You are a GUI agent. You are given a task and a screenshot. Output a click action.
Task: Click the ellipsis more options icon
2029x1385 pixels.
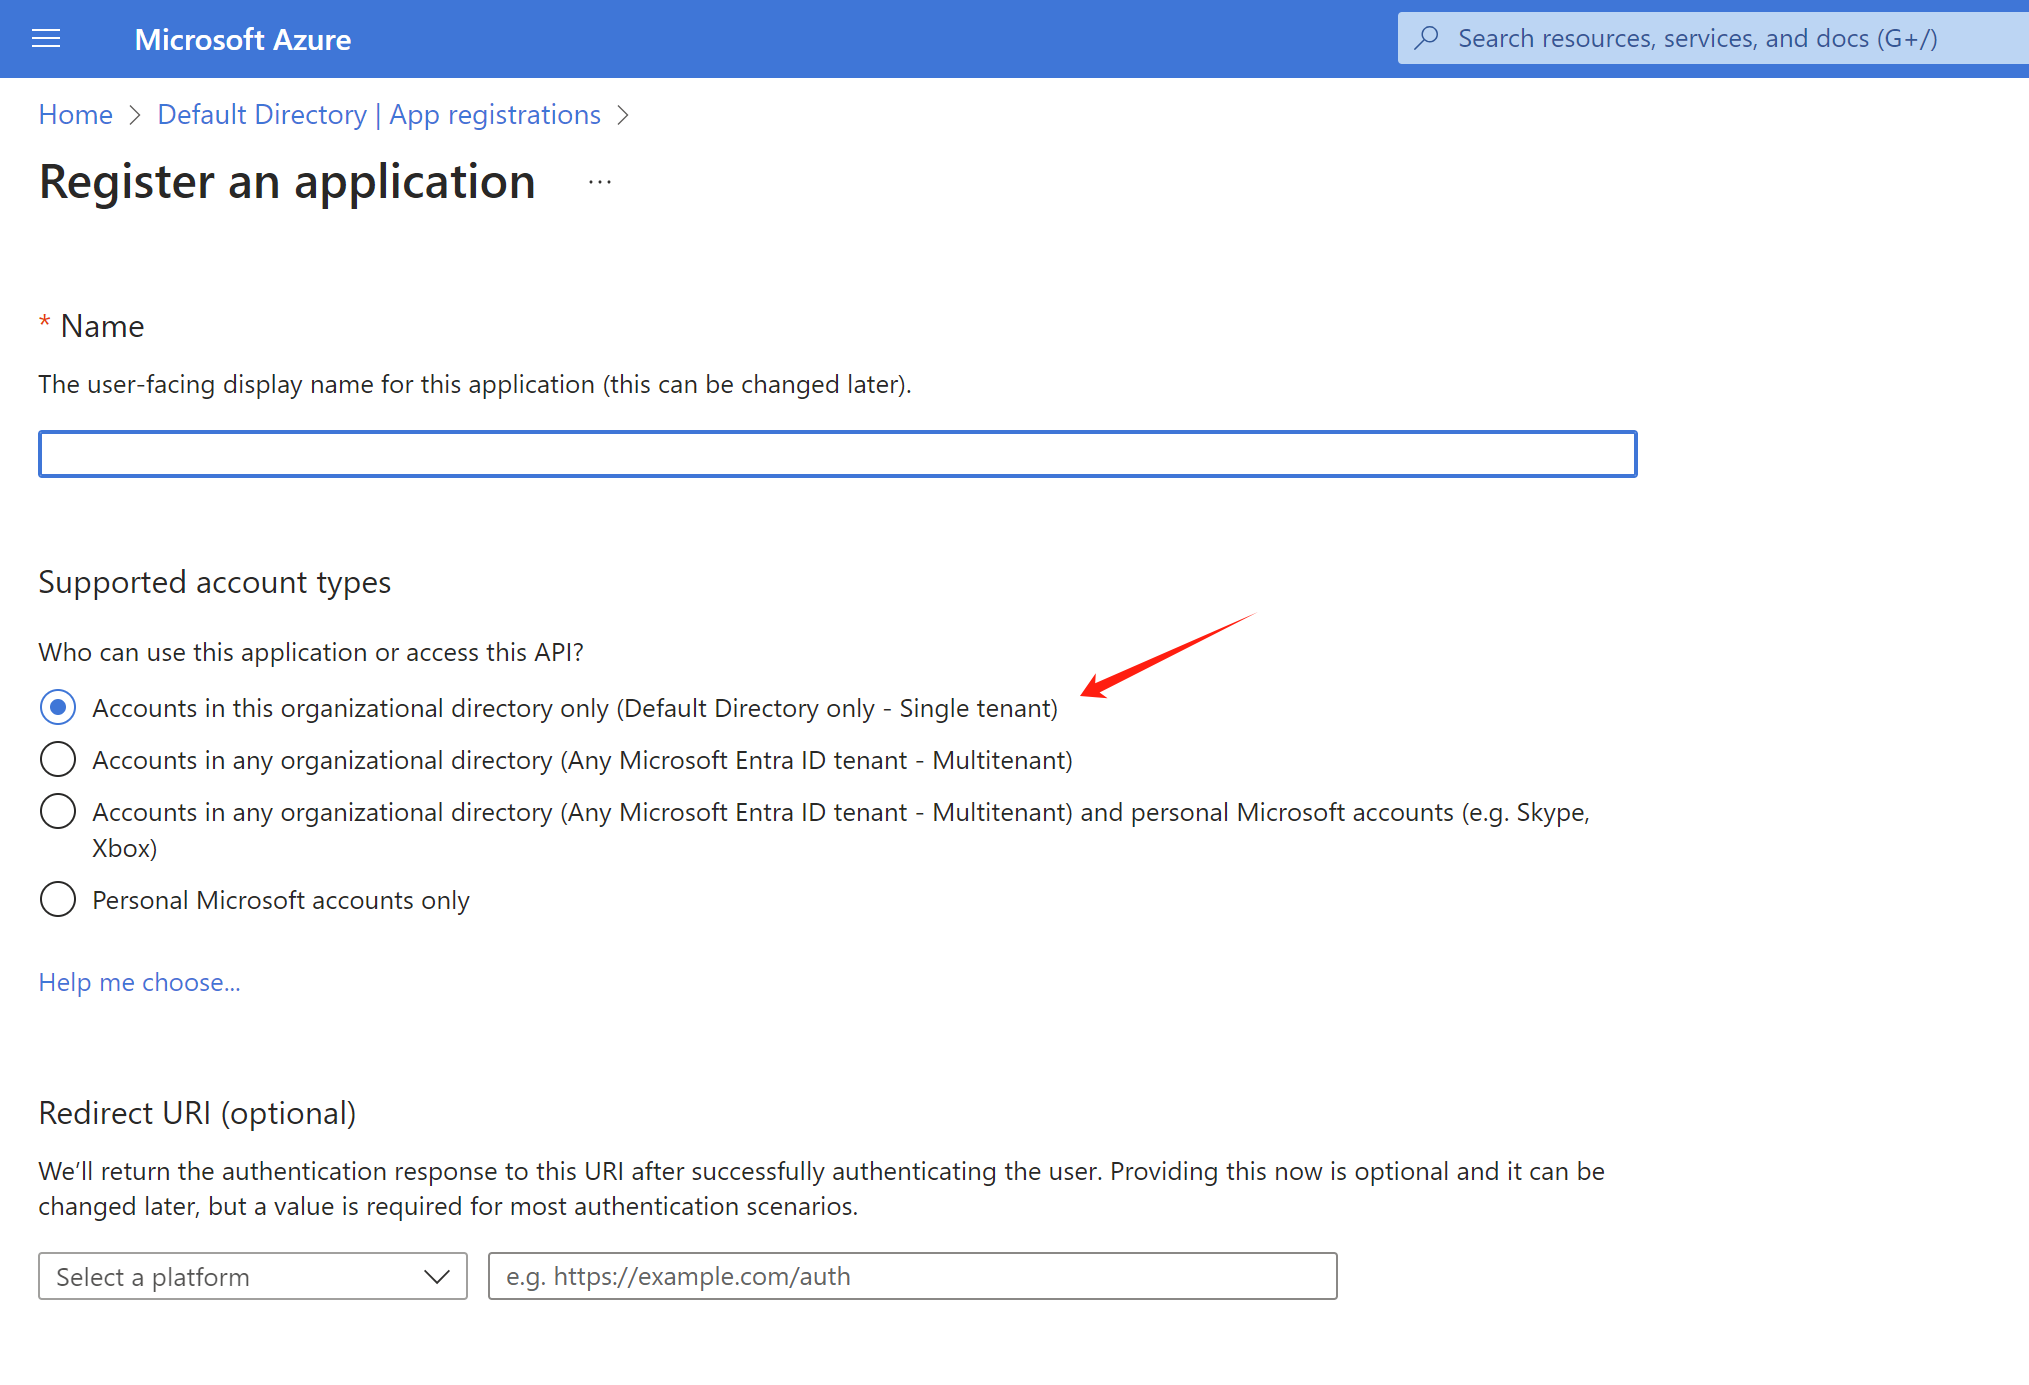[x=599, y=182]
